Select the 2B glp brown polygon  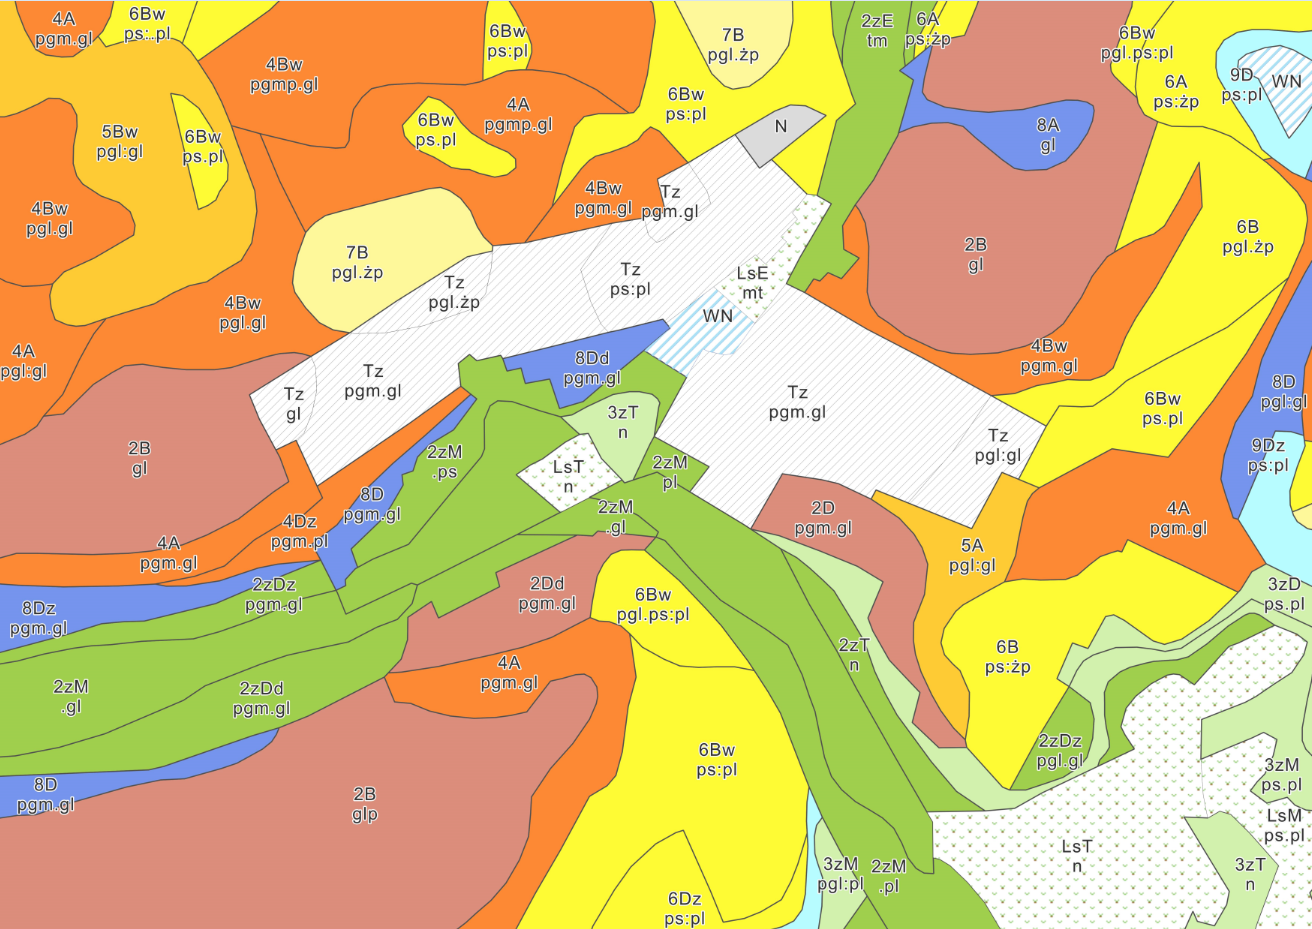click(364, 804)
